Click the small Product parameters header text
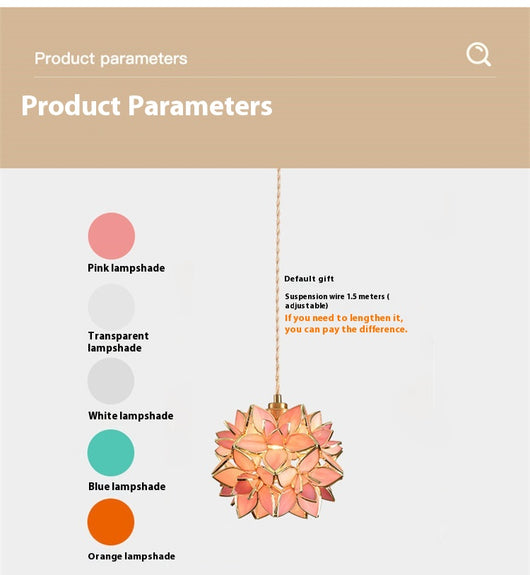 [111, 59]
